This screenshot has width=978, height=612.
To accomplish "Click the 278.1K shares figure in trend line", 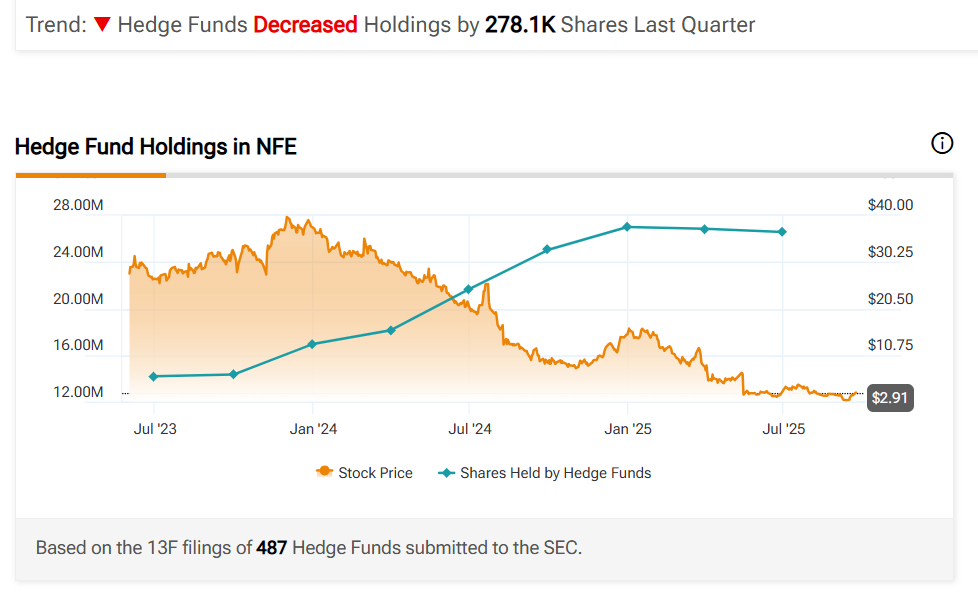I will [x=520, y=25].
